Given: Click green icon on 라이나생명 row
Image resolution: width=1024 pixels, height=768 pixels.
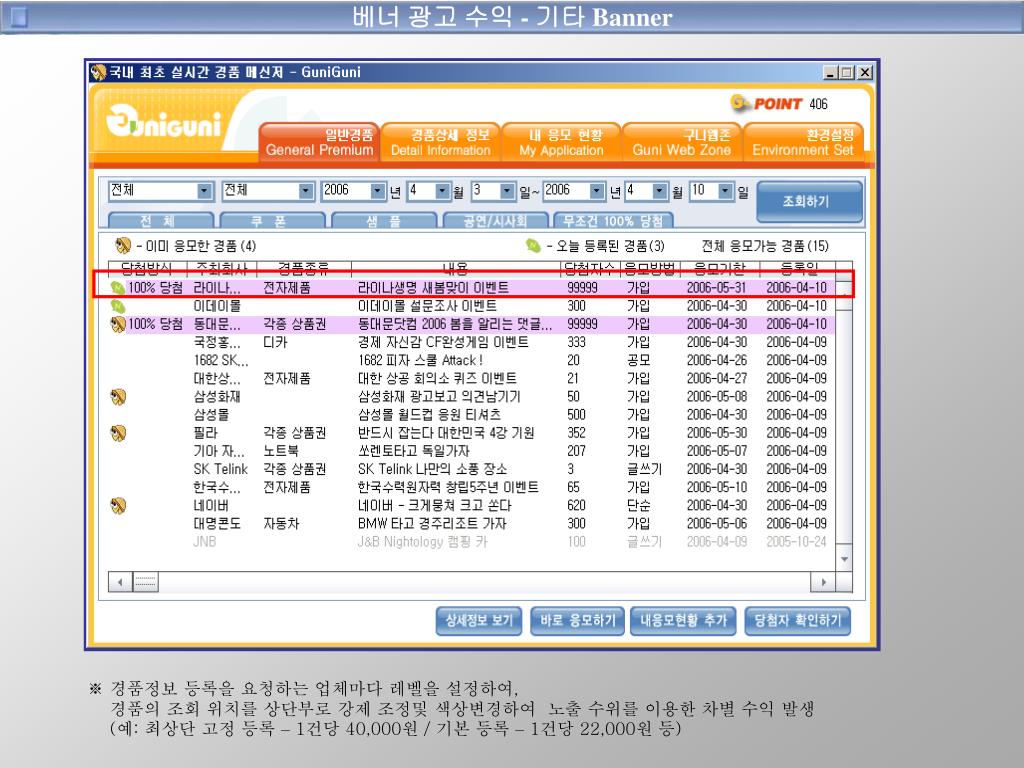Looking at the screenshot, I should coord(118,287).
